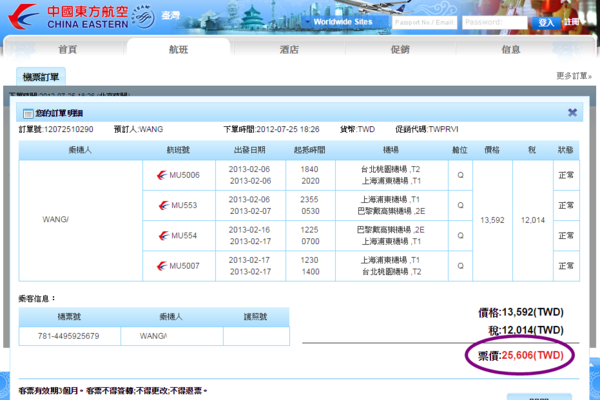
Task: Click the order details dialog title icon
Action: [27, 113]
